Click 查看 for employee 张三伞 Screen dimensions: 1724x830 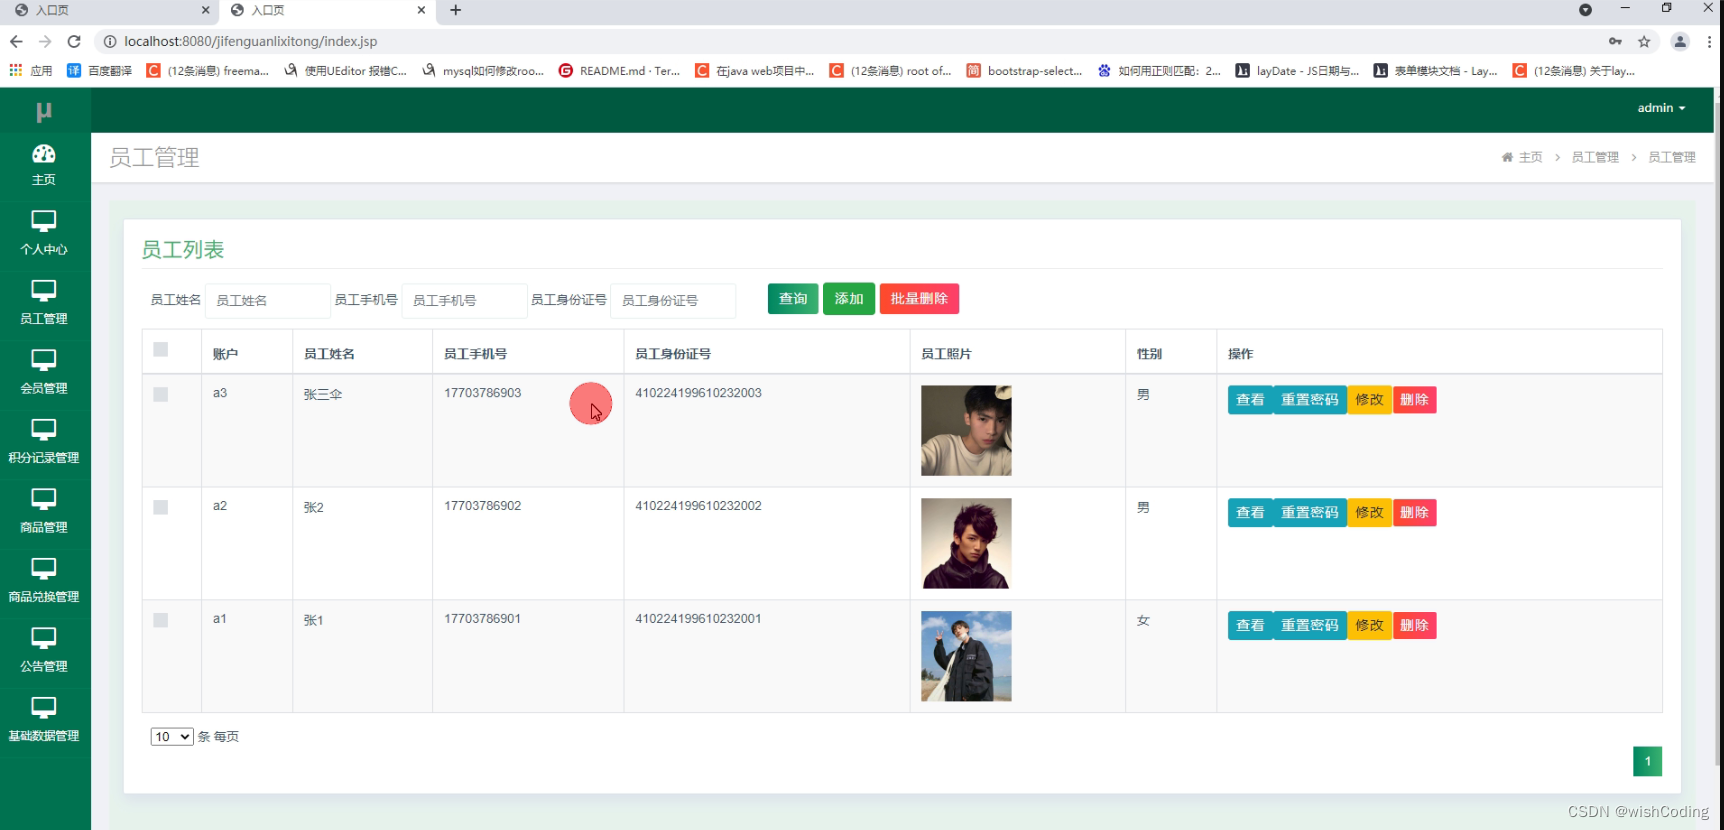(1250, 400)
